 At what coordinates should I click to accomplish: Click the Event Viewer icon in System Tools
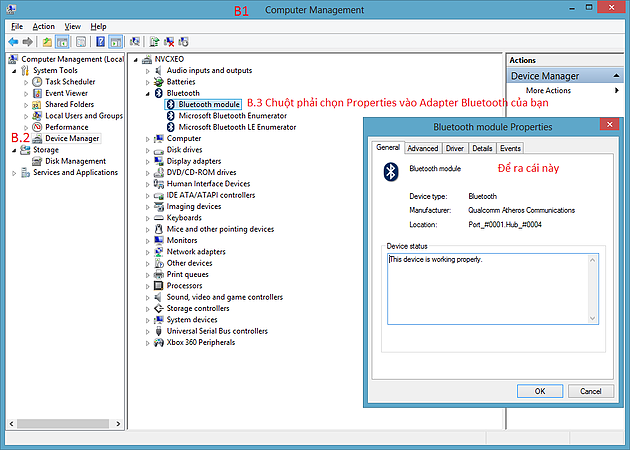37,93
